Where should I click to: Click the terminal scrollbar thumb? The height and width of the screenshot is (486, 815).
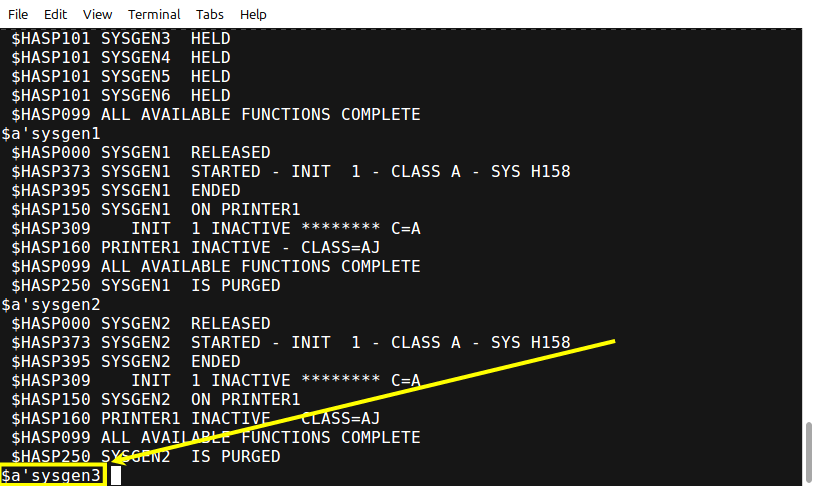coord(808,452)
